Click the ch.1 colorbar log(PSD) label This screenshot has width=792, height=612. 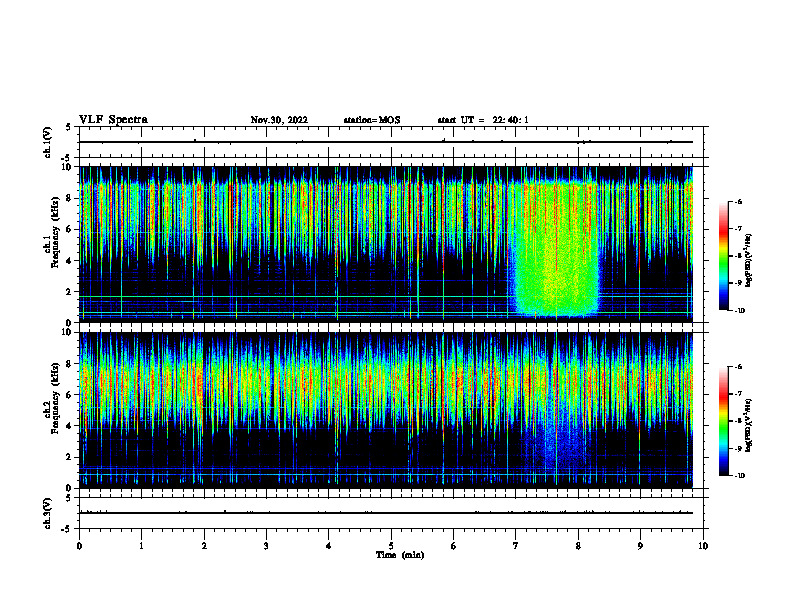(749, 261)
